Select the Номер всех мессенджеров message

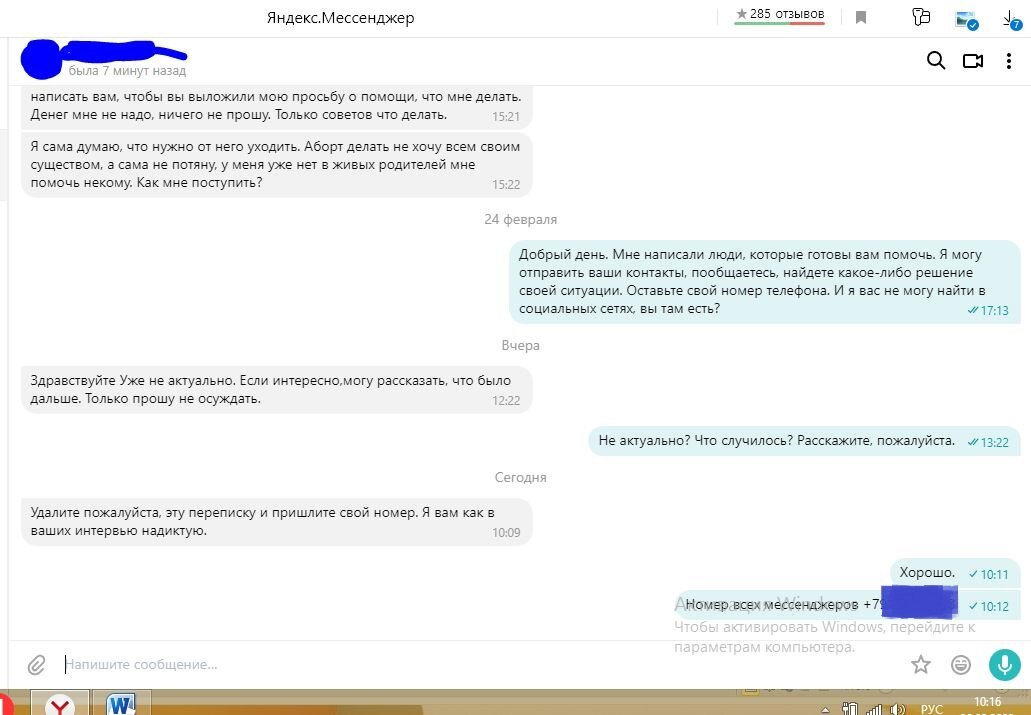point(848,604)
